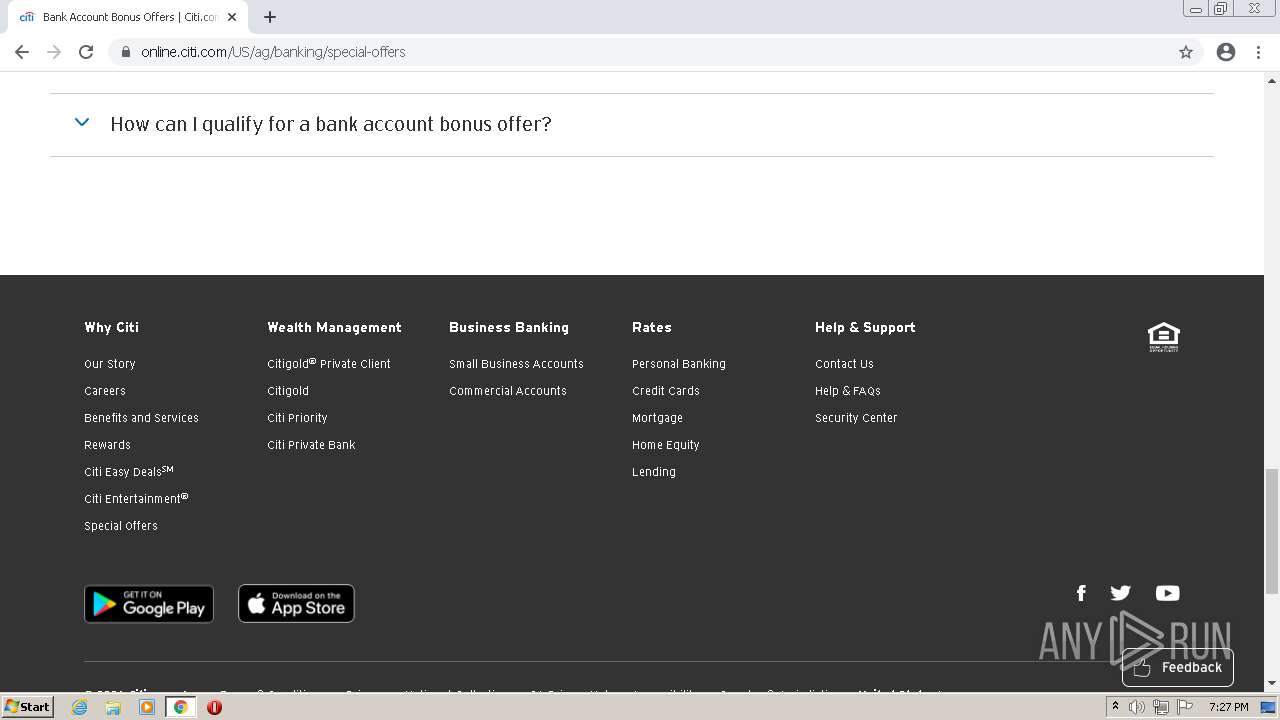Open Citi Facebook page icon
1280x720 pixels.
point(1081,593)
